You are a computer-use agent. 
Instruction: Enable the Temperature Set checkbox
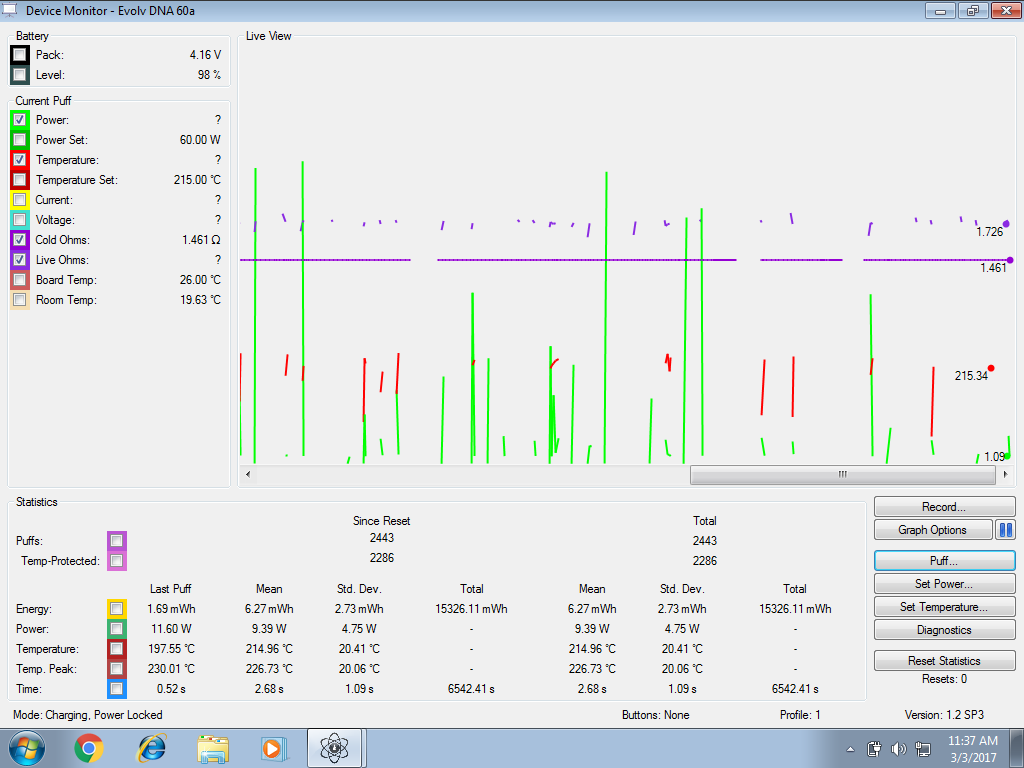click(x=20, y=180)
